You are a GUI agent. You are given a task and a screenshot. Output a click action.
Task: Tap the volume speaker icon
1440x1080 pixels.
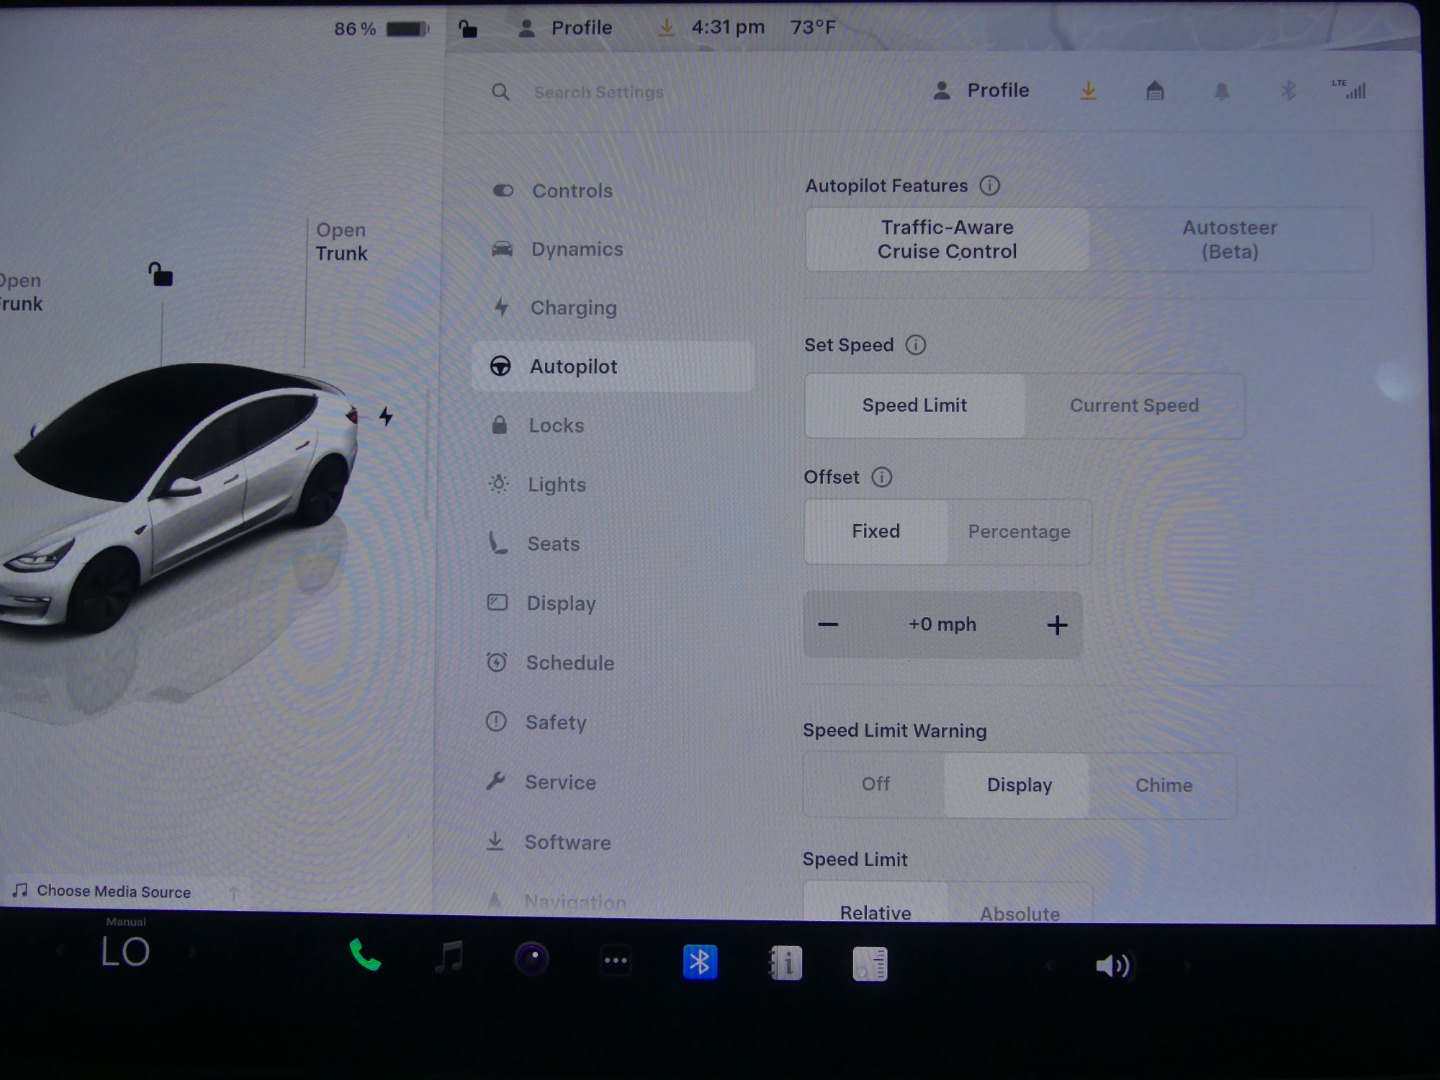click(x=1112, y=966)
